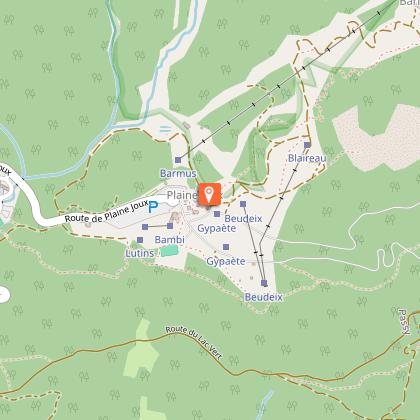The image size is (420, 420).
Task: Click the Bambi lift label
Action: coord(170,240)
